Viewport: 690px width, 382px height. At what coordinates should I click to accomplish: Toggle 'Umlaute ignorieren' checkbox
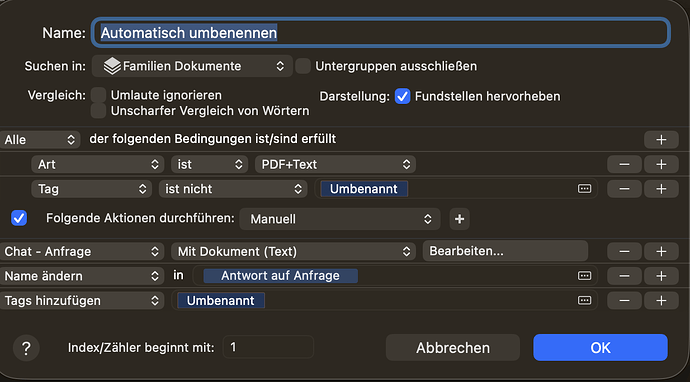coord(98,95)
